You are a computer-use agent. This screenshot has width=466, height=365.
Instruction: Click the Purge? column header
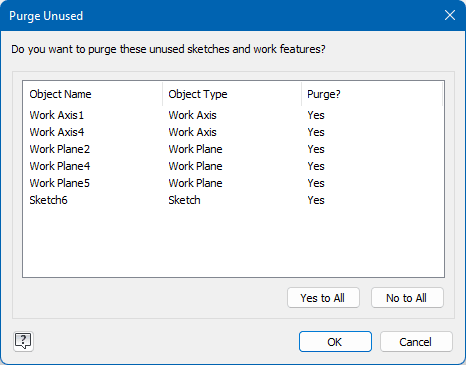tap(372, 94)
